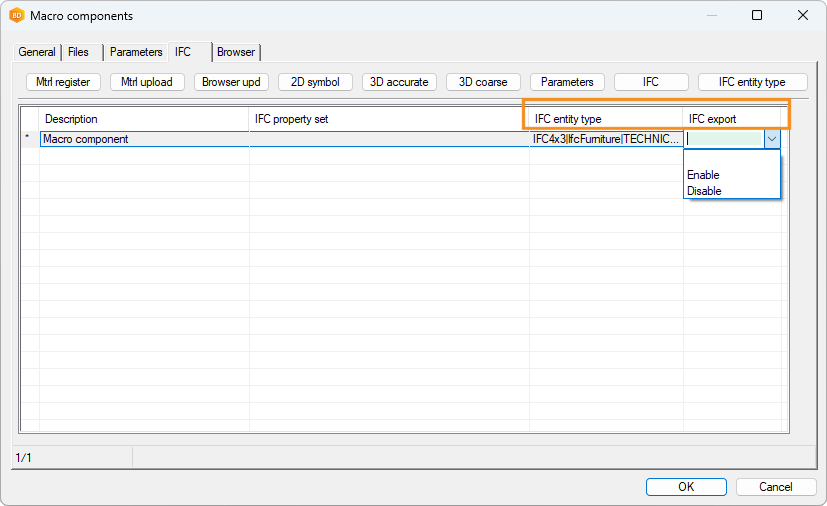Viewport: 827px width, 506px height.
Task: Choose Enable from the IFC export list
Action: pyautogui.click(x=703, y=175)
